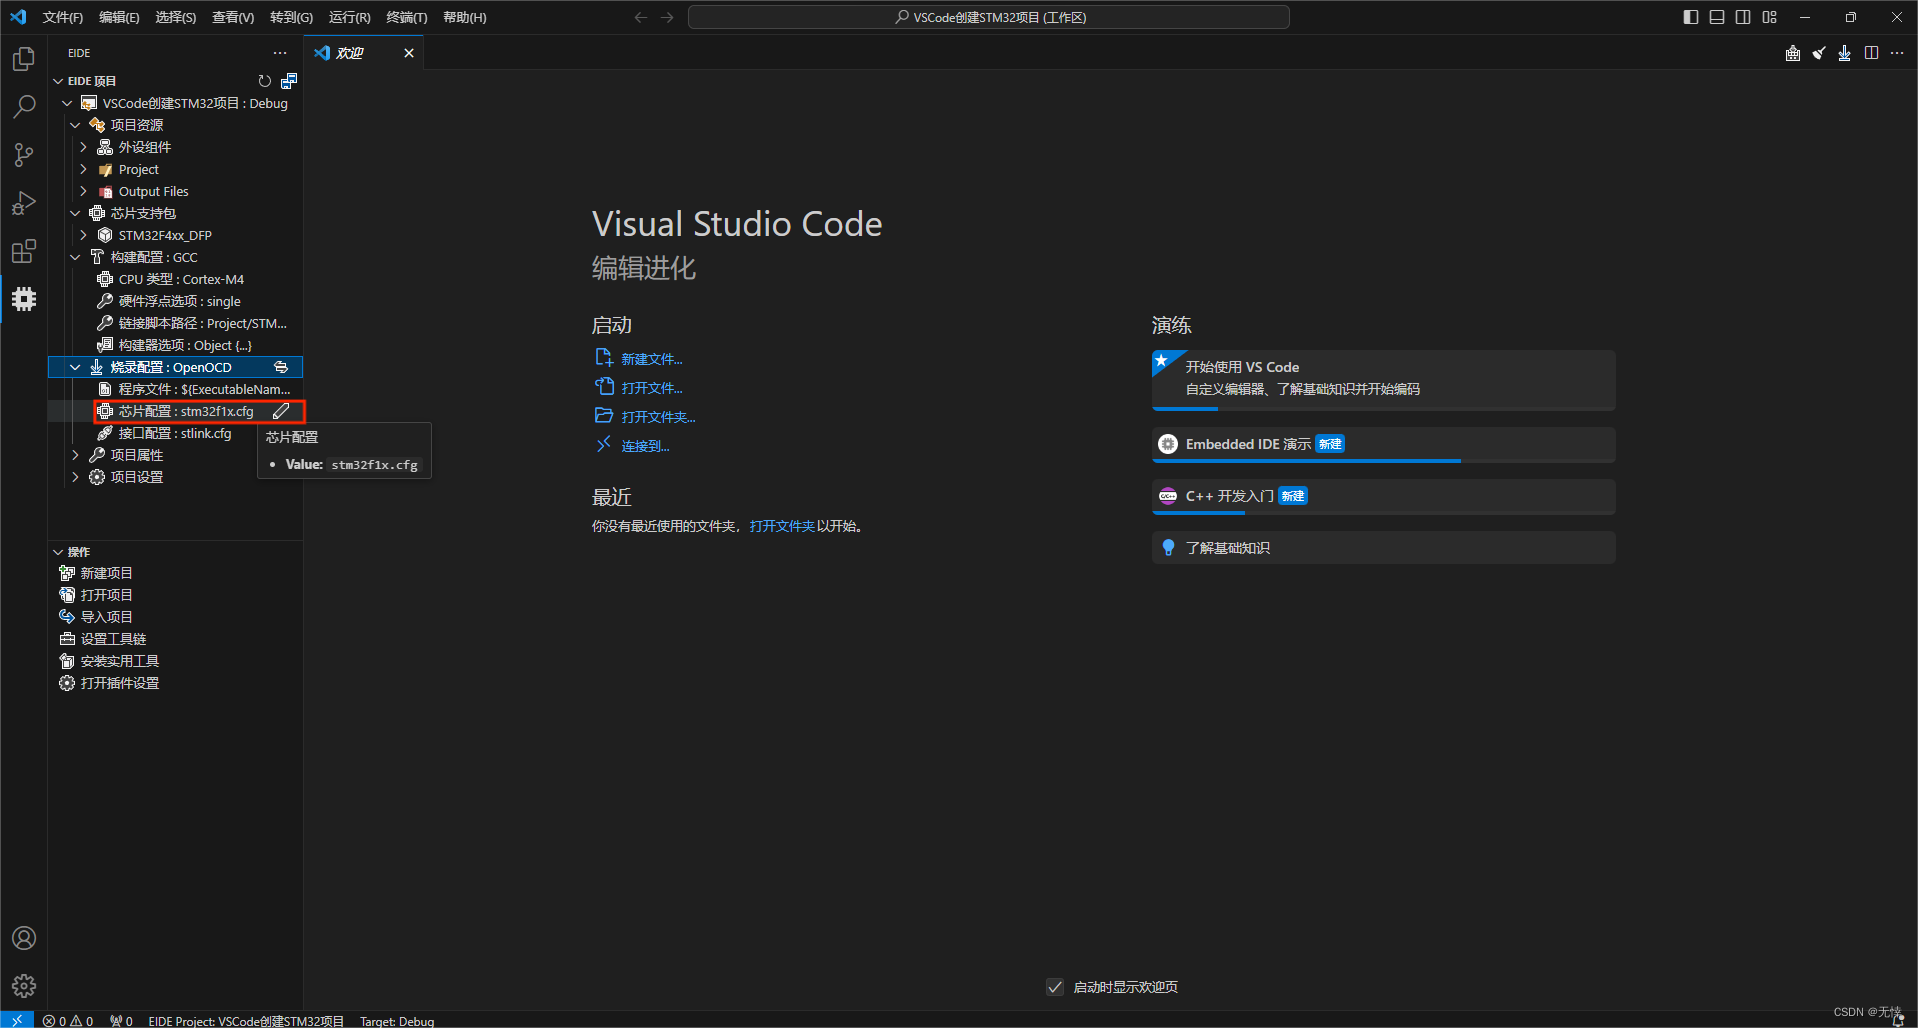
Task: Open the Accounts menu icon
Action: 24,938
